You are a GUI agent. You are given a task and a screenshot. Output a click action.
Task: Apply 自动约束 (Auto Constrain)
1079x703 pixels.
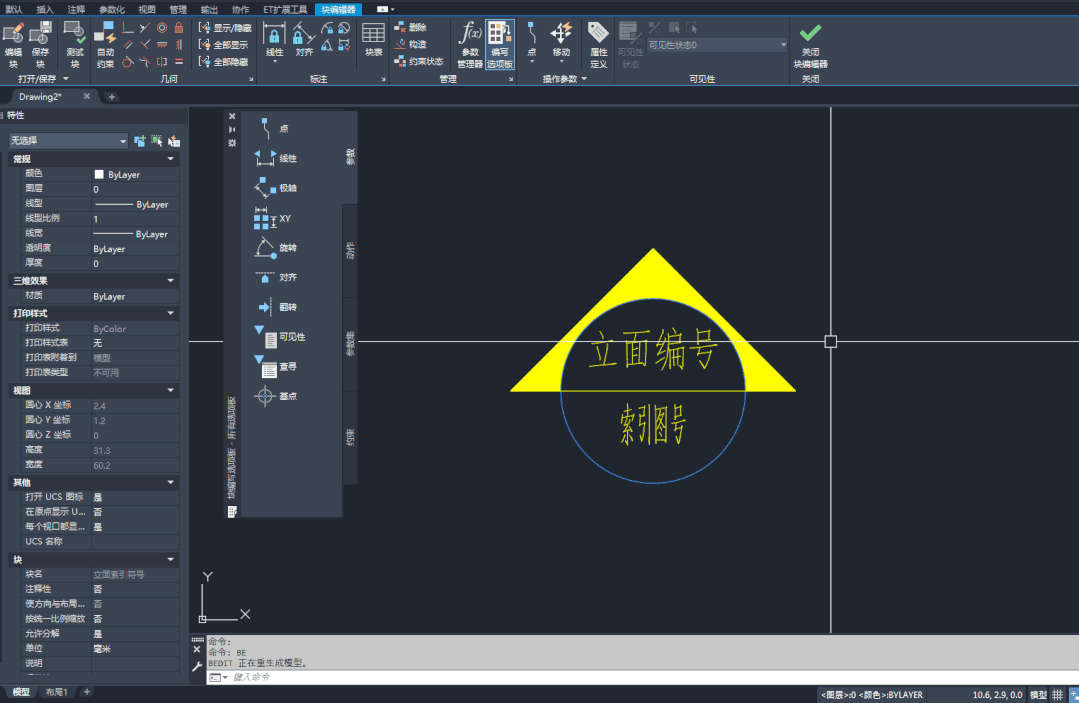coord(105,45)
